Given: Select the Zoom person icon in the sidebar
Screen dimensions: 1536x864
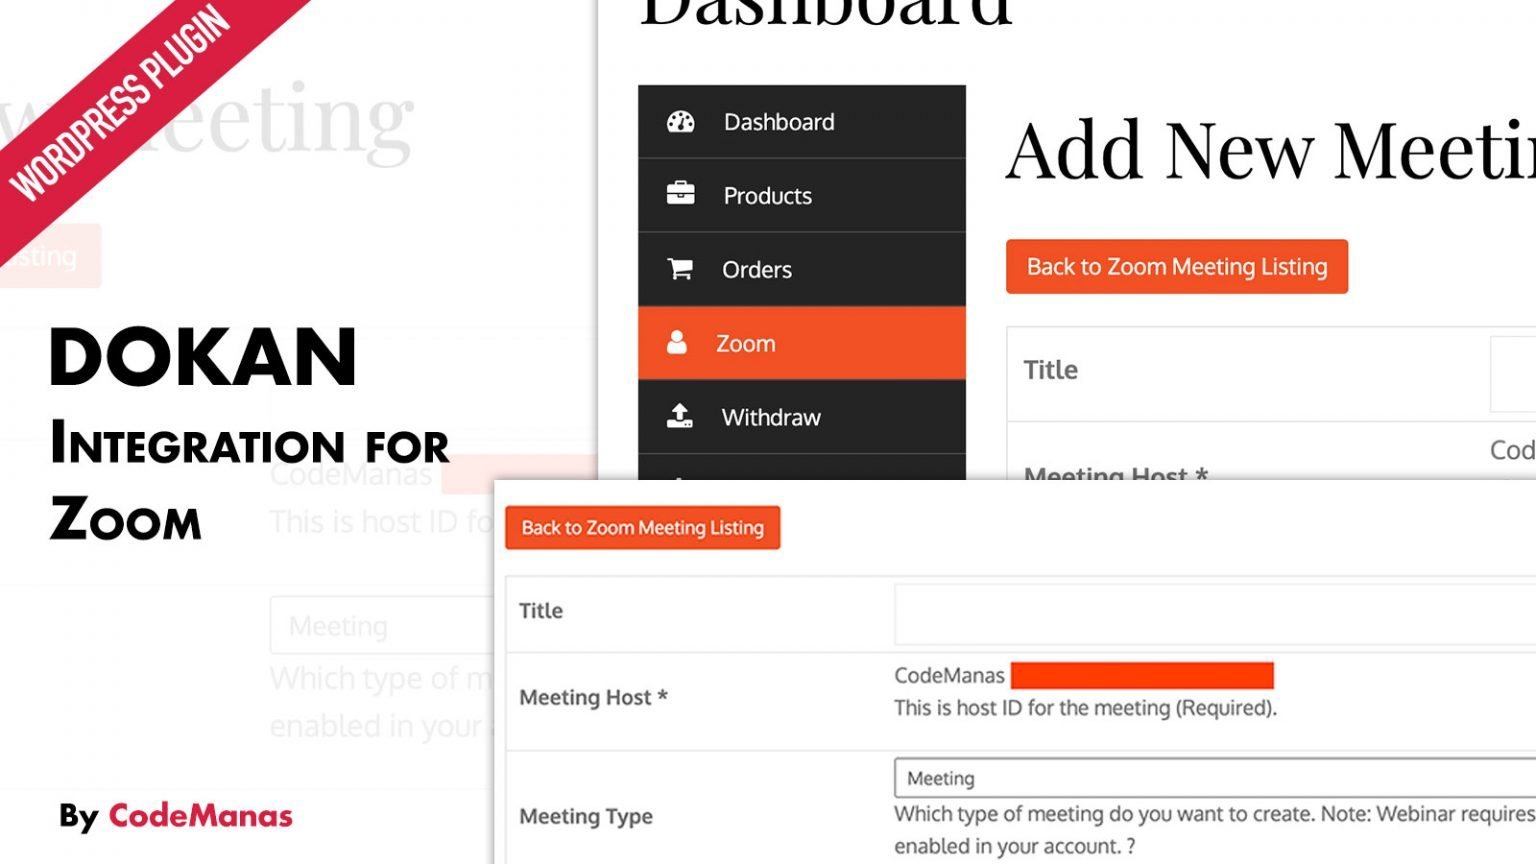Looking at the screenshot, I should (676, 343).
